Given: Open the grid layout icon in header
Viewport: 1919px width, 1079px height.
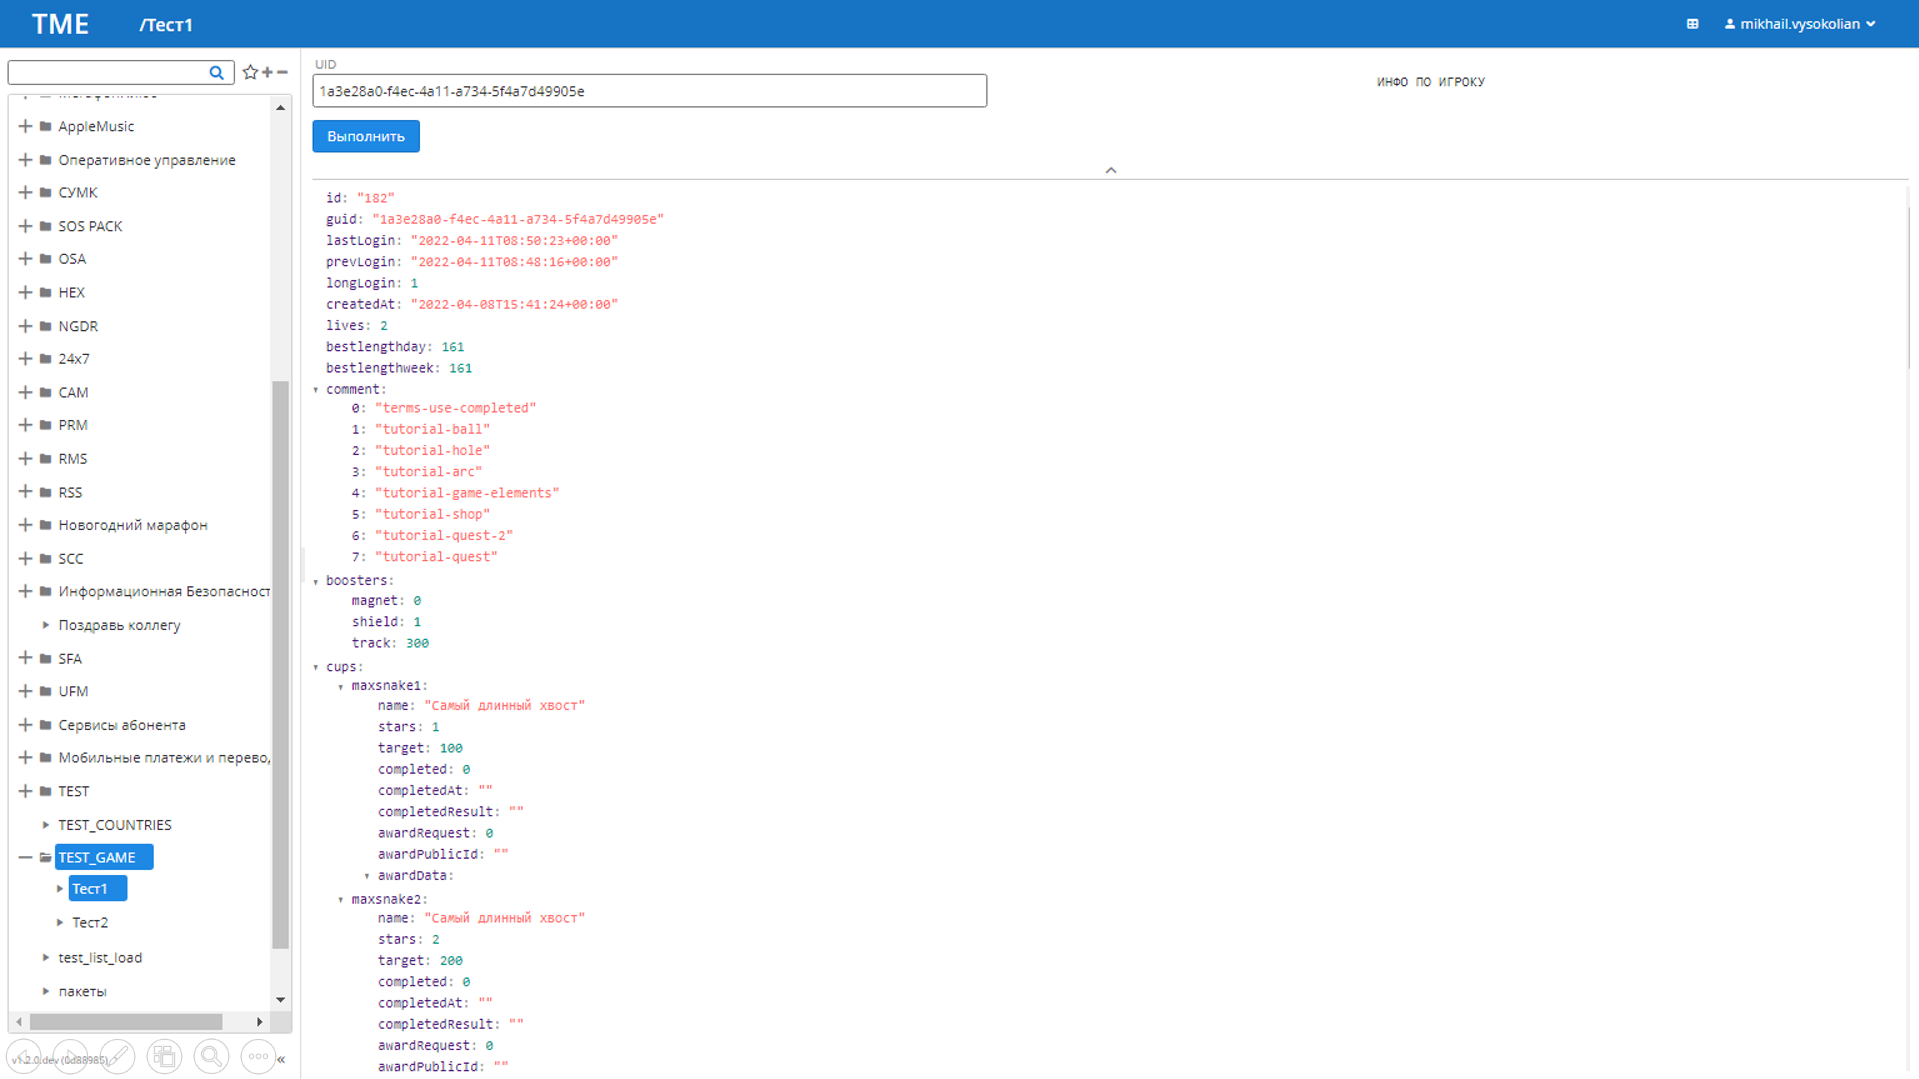Looking at the screenshot, I should pyautogui.click(x=1692, y=24).
